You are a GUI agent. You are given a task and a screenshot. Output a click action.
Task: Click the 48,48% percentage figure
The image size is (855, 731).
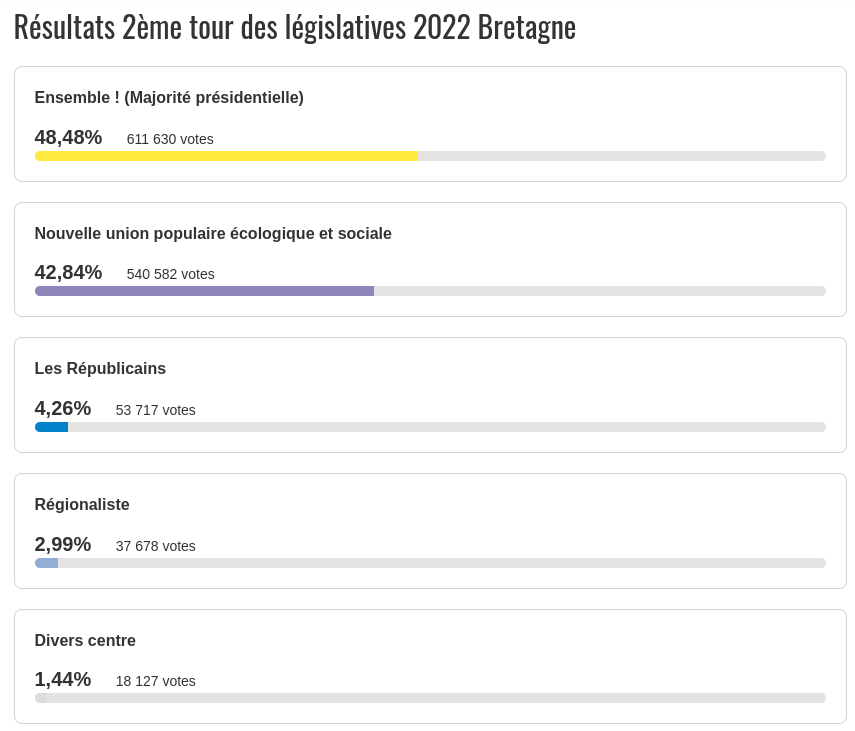click(x=68, y=137)
